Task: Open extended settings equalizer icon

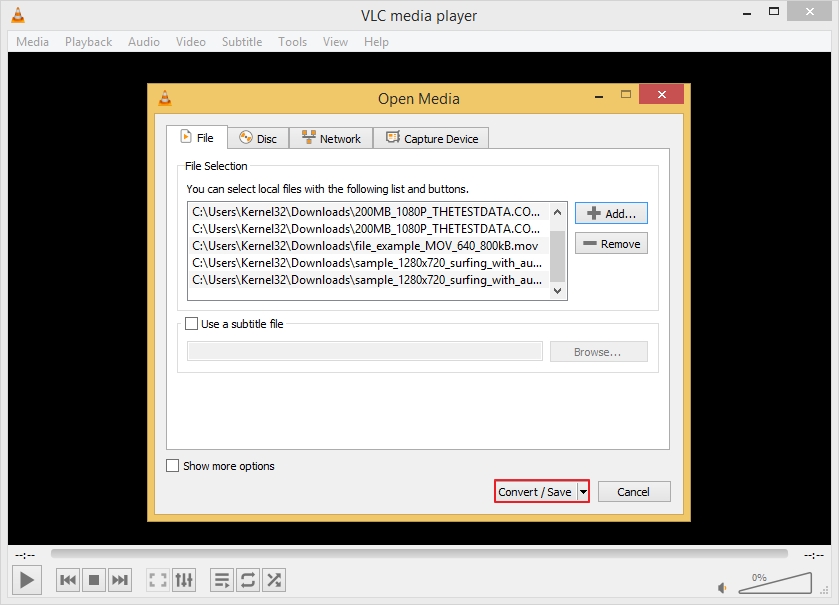Action: coord(184,580)
